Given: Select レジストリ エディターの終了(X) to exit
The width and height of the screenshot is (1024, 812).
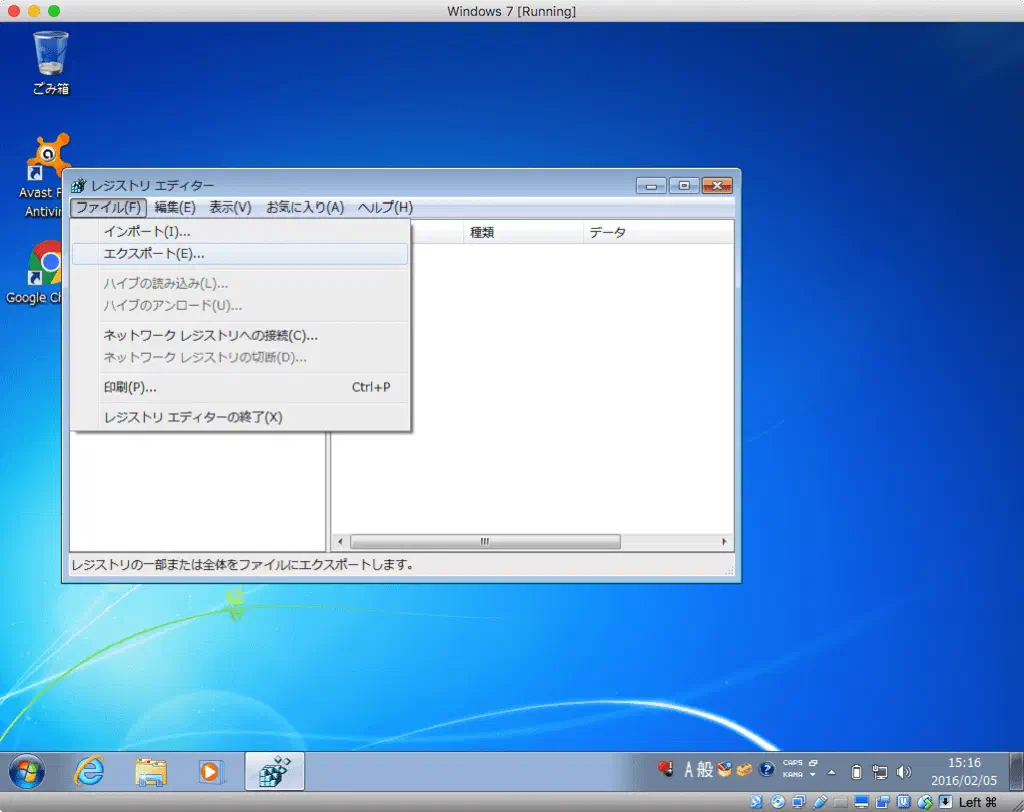Looking at the screenshot, I should coord(193,417).
